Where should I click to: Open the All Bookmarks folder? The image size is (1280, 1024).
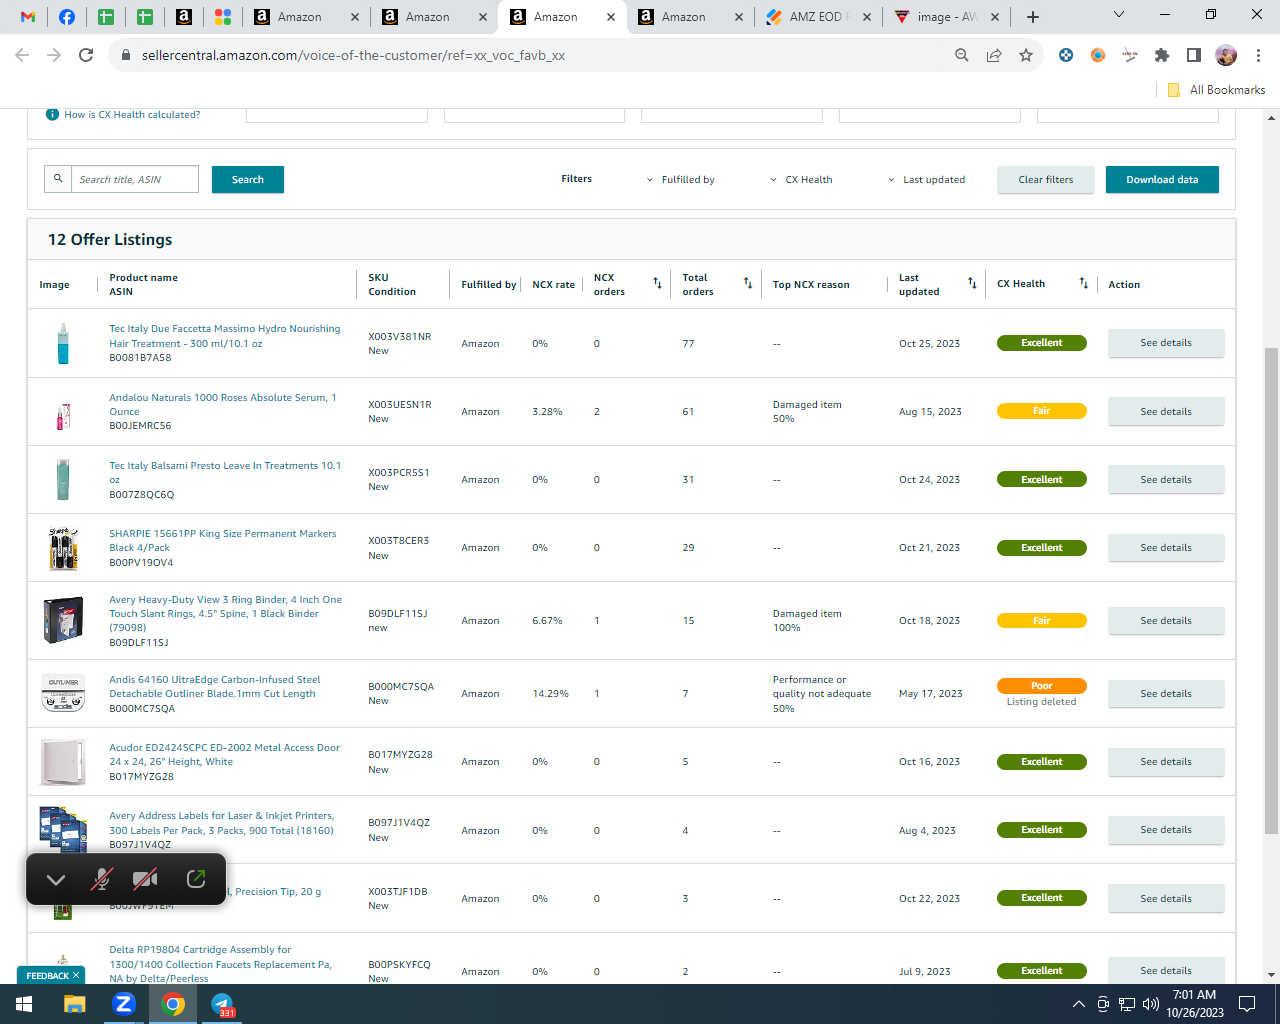1216,90
